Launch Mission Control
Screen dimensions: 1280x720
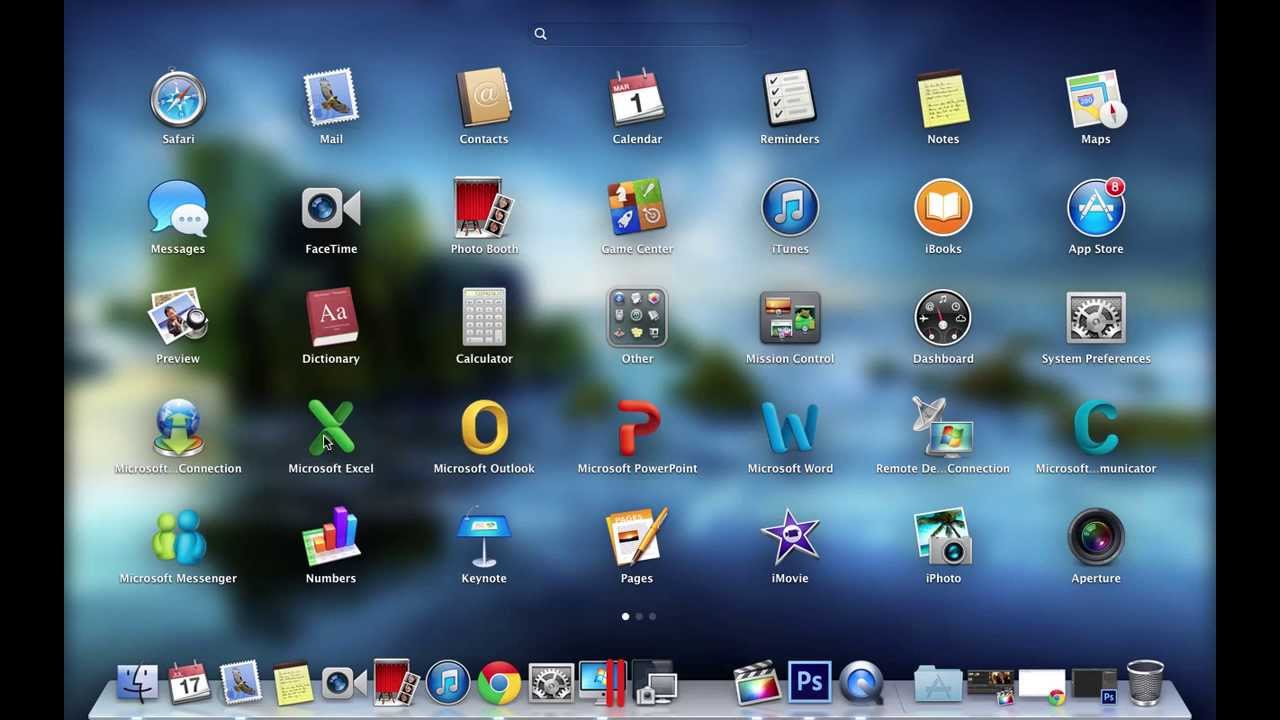[790, 319]
